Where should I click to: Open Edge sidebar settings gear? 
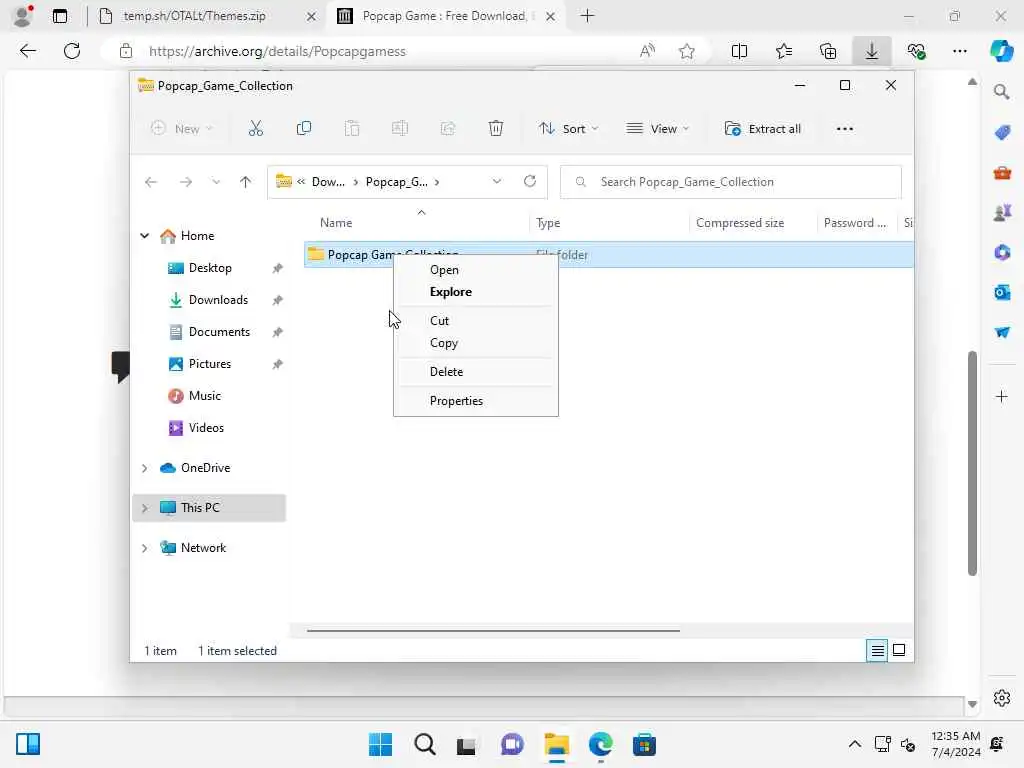(x=1002, y=698)
